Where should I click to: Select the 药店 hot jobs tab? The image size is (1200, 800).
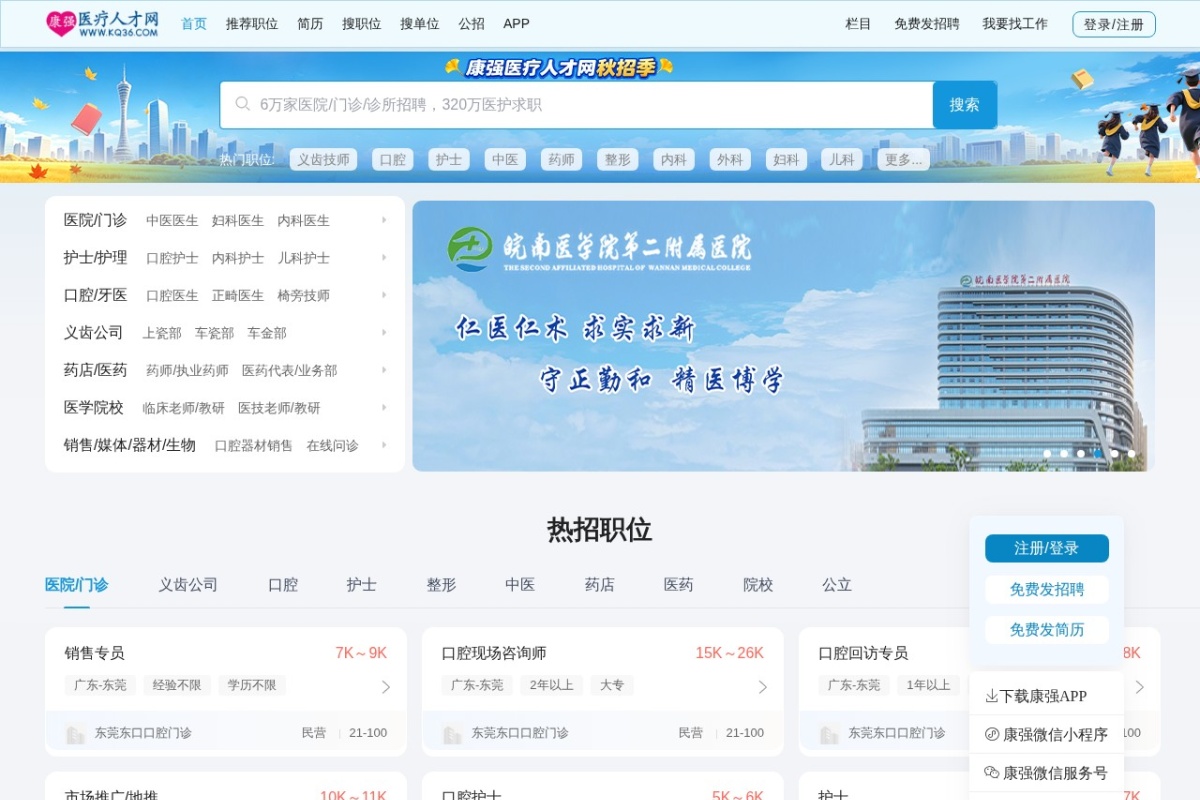(600, 585)
